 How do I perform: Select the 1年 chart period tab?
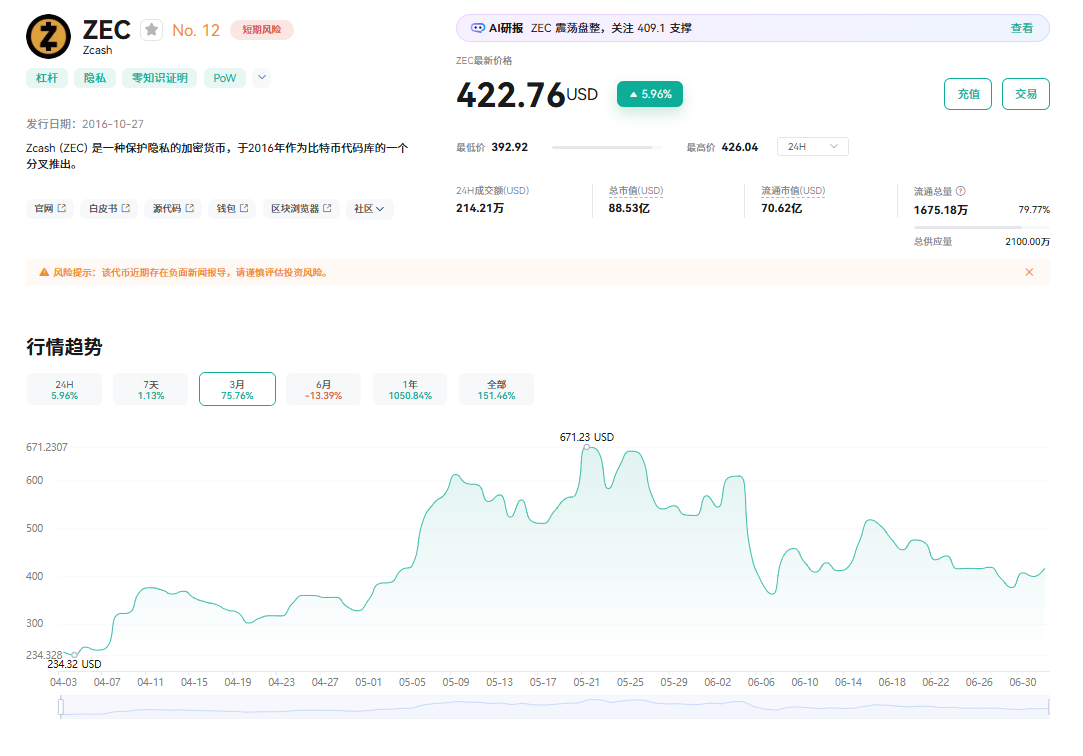point(410,389)
